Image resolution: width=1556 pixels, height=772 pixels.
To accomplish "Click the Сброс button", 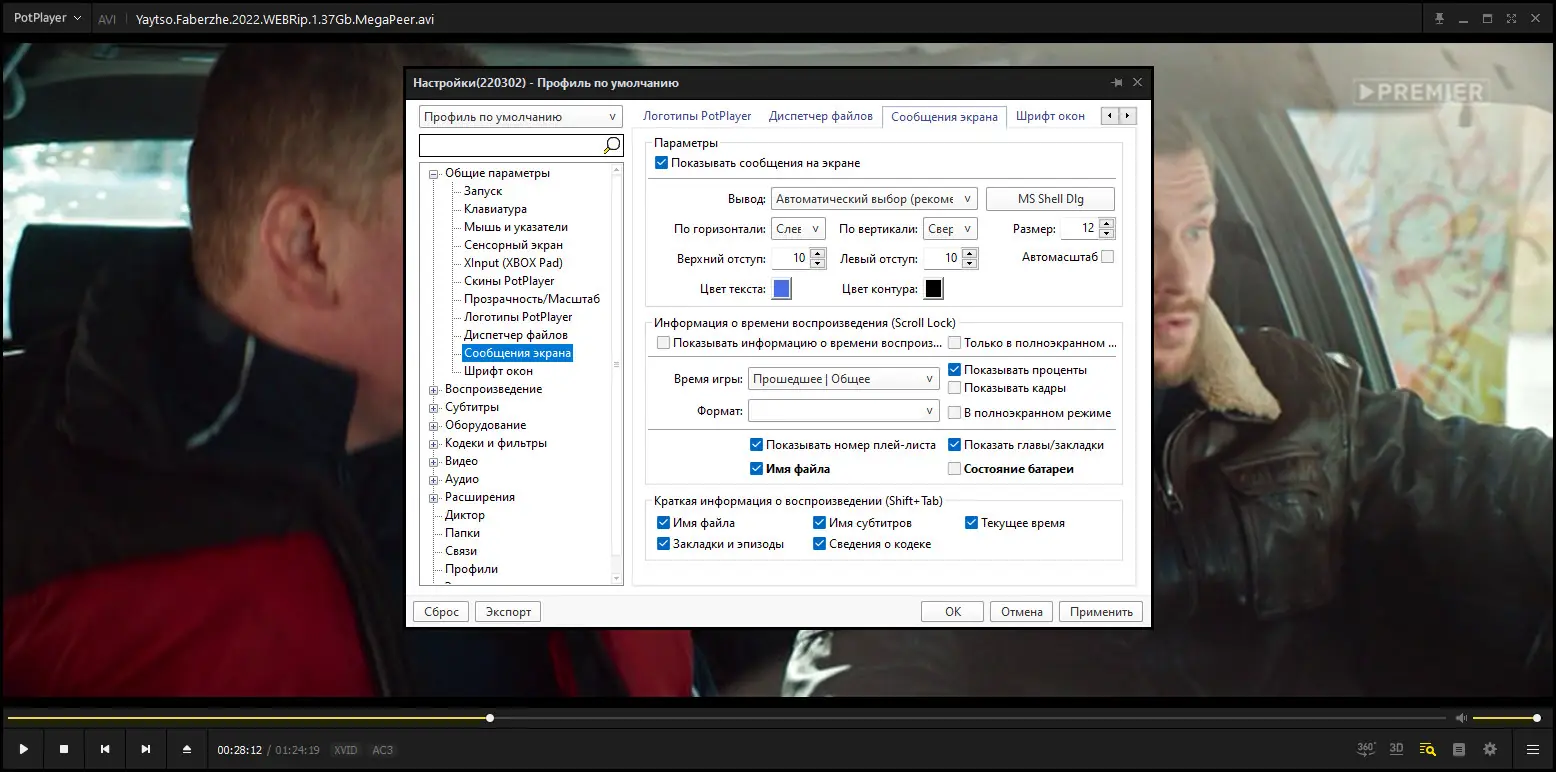I will tap(441, 612).
